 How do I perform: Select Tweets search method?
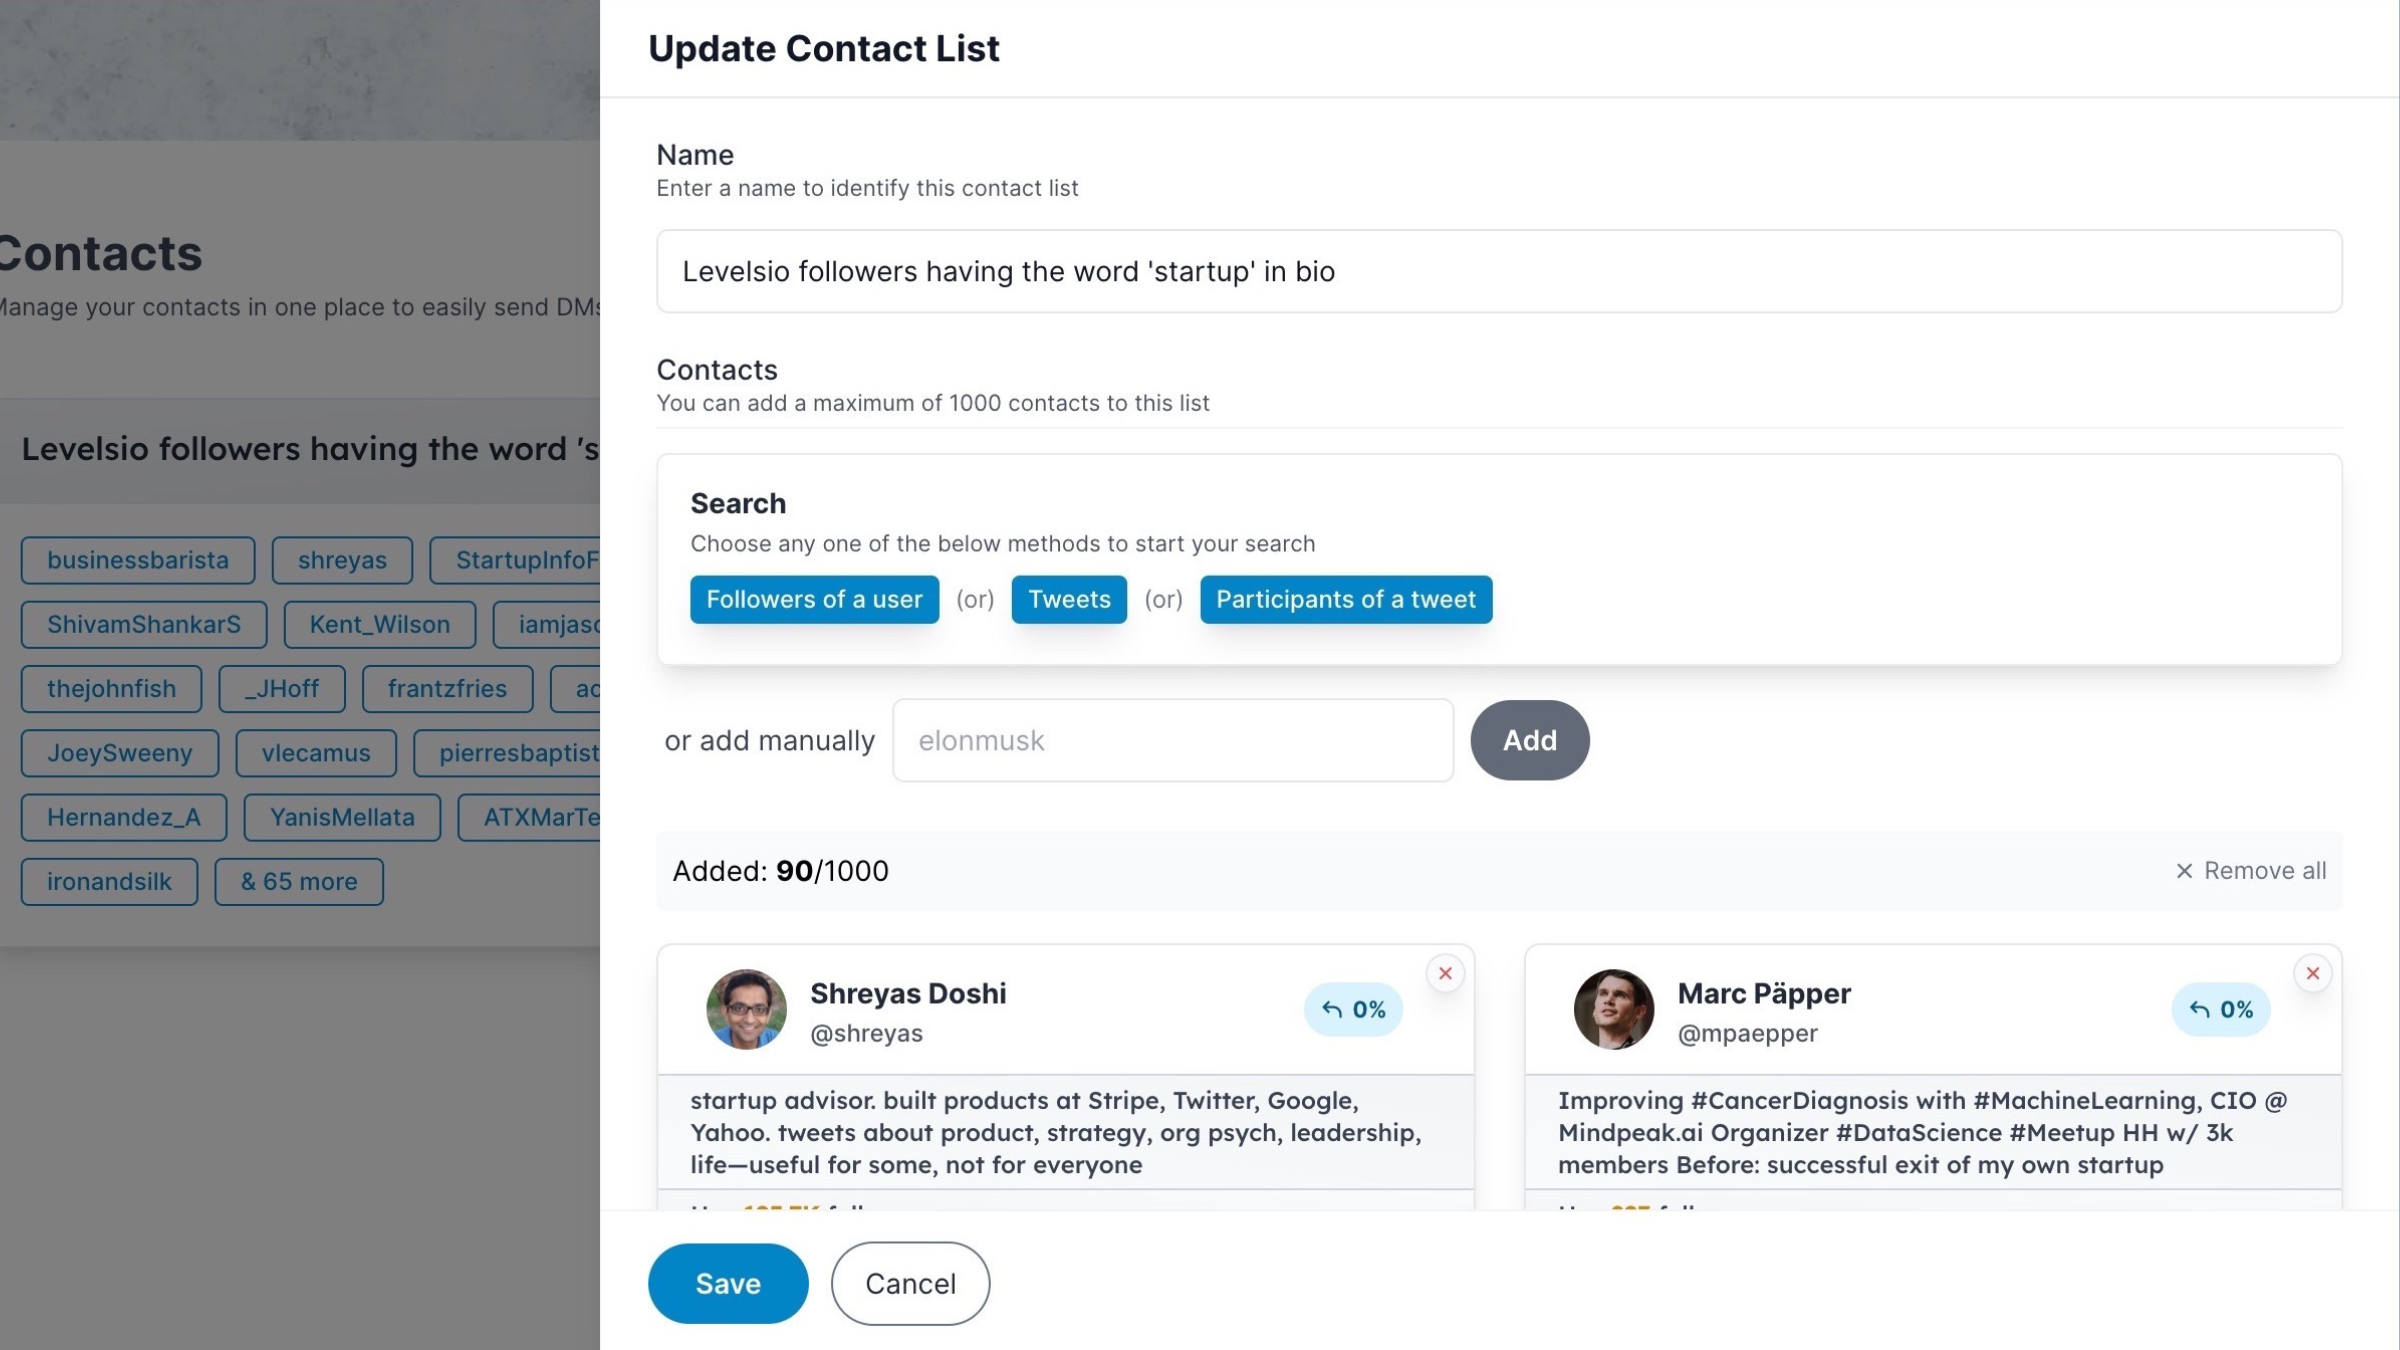[x=1069, y=599]
